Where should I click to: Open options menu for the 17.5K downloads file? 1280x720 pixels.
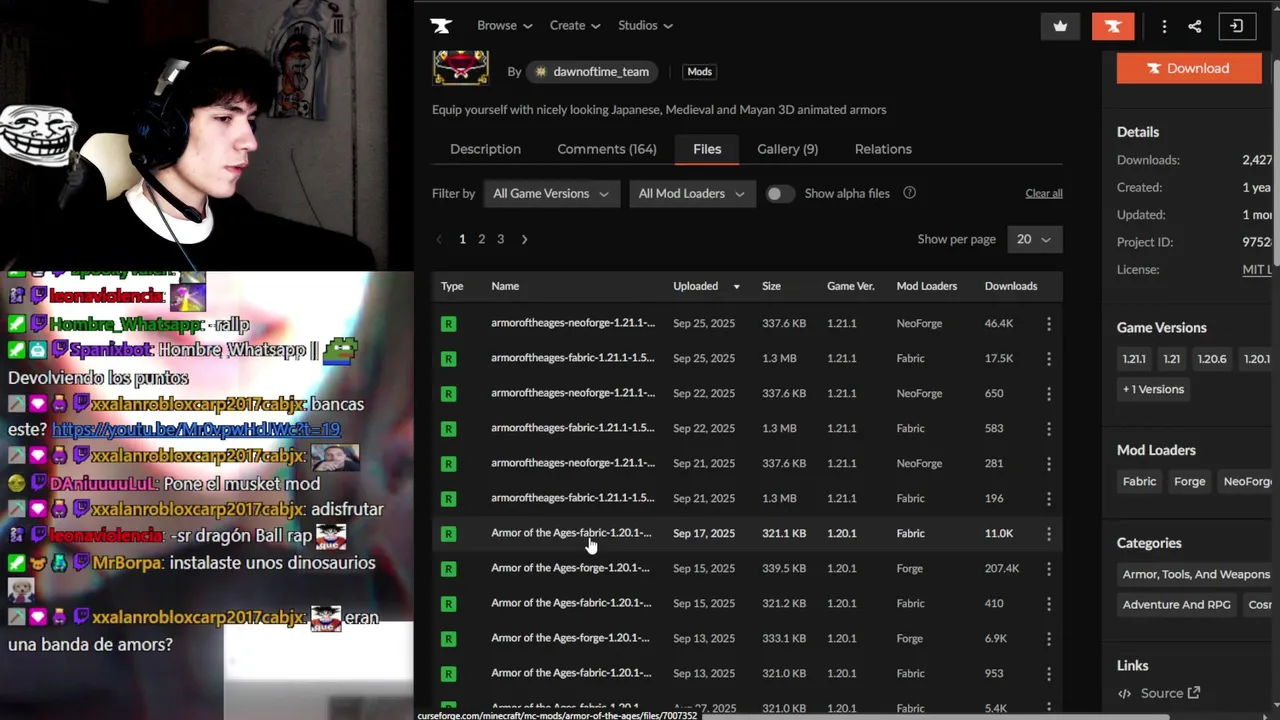pos(1048,359)
